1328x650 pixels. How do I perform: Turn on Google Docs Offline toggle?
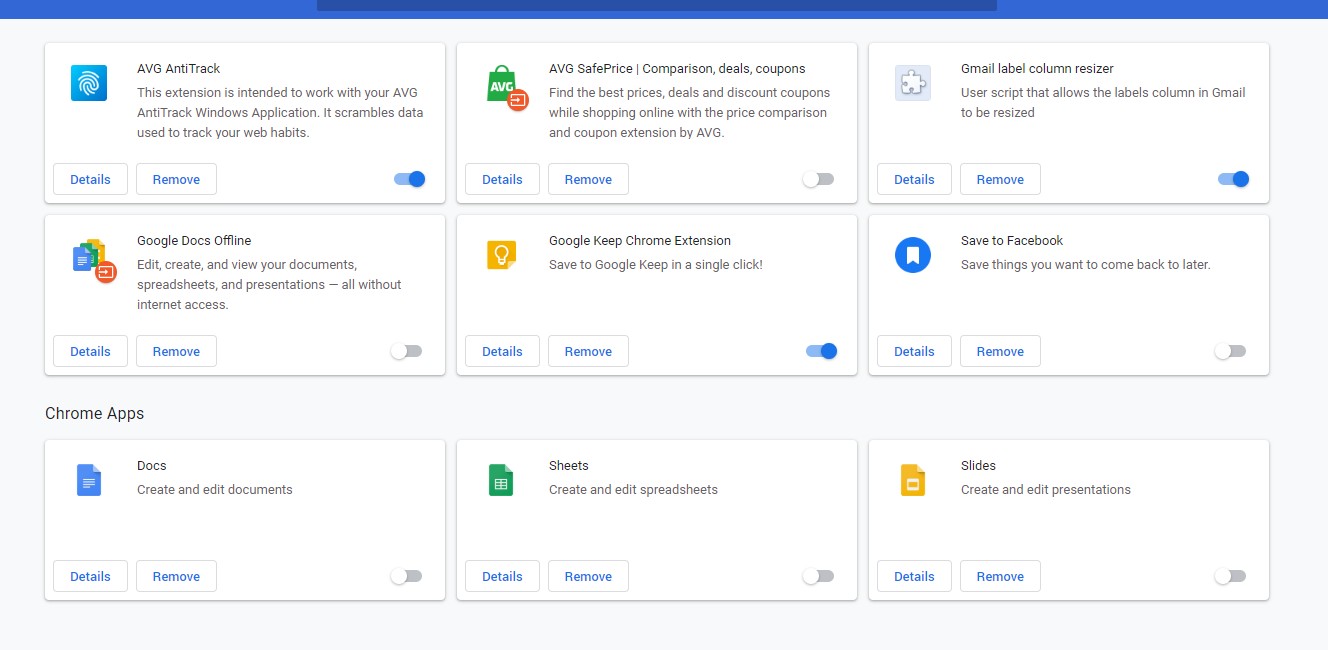point(406,351)
